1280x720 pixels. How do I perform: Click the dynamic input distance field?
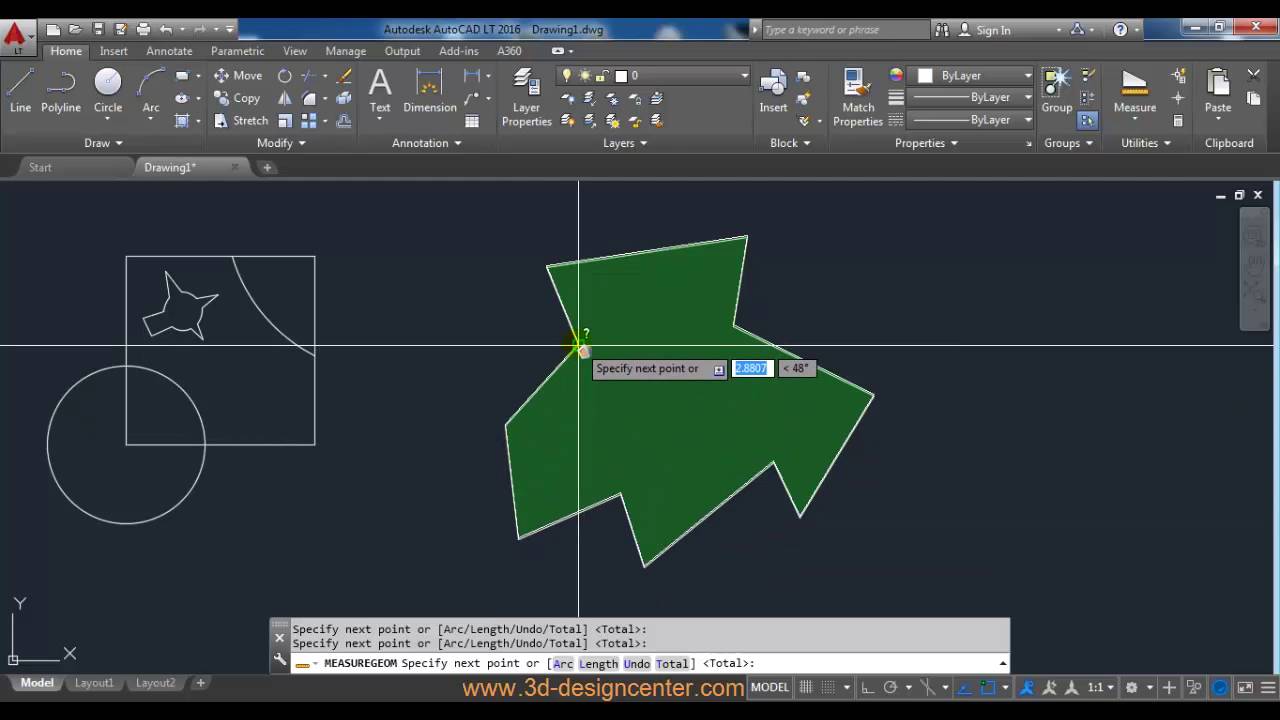pyautogui.click(x=752, y=368)
